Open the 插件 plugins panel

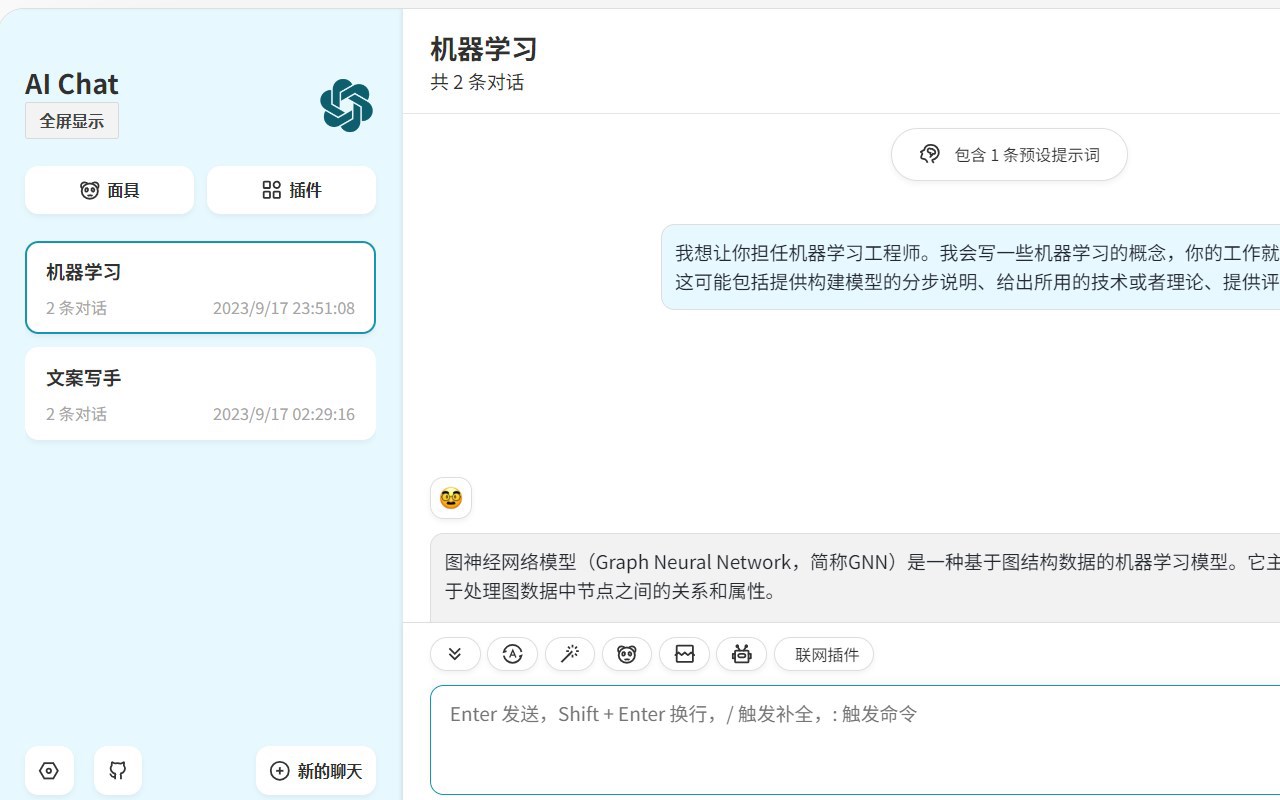coord(291,190)
